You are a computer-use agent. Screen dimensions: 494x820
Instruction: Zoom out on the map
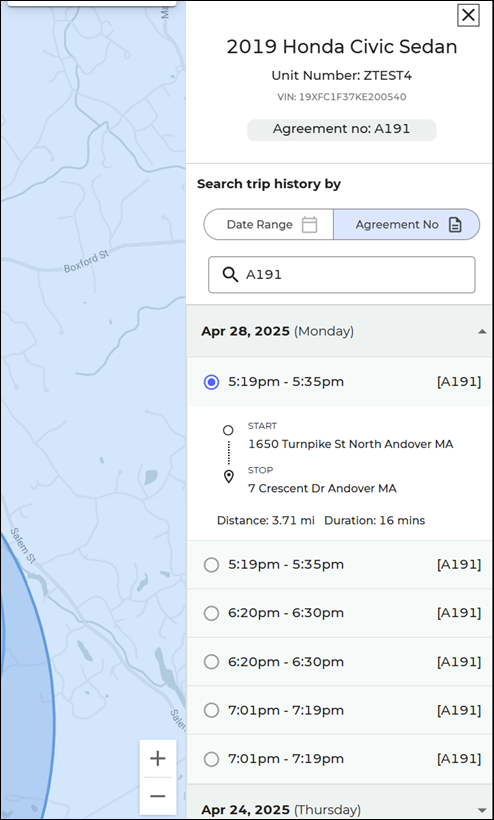click(x=158, y=796)
